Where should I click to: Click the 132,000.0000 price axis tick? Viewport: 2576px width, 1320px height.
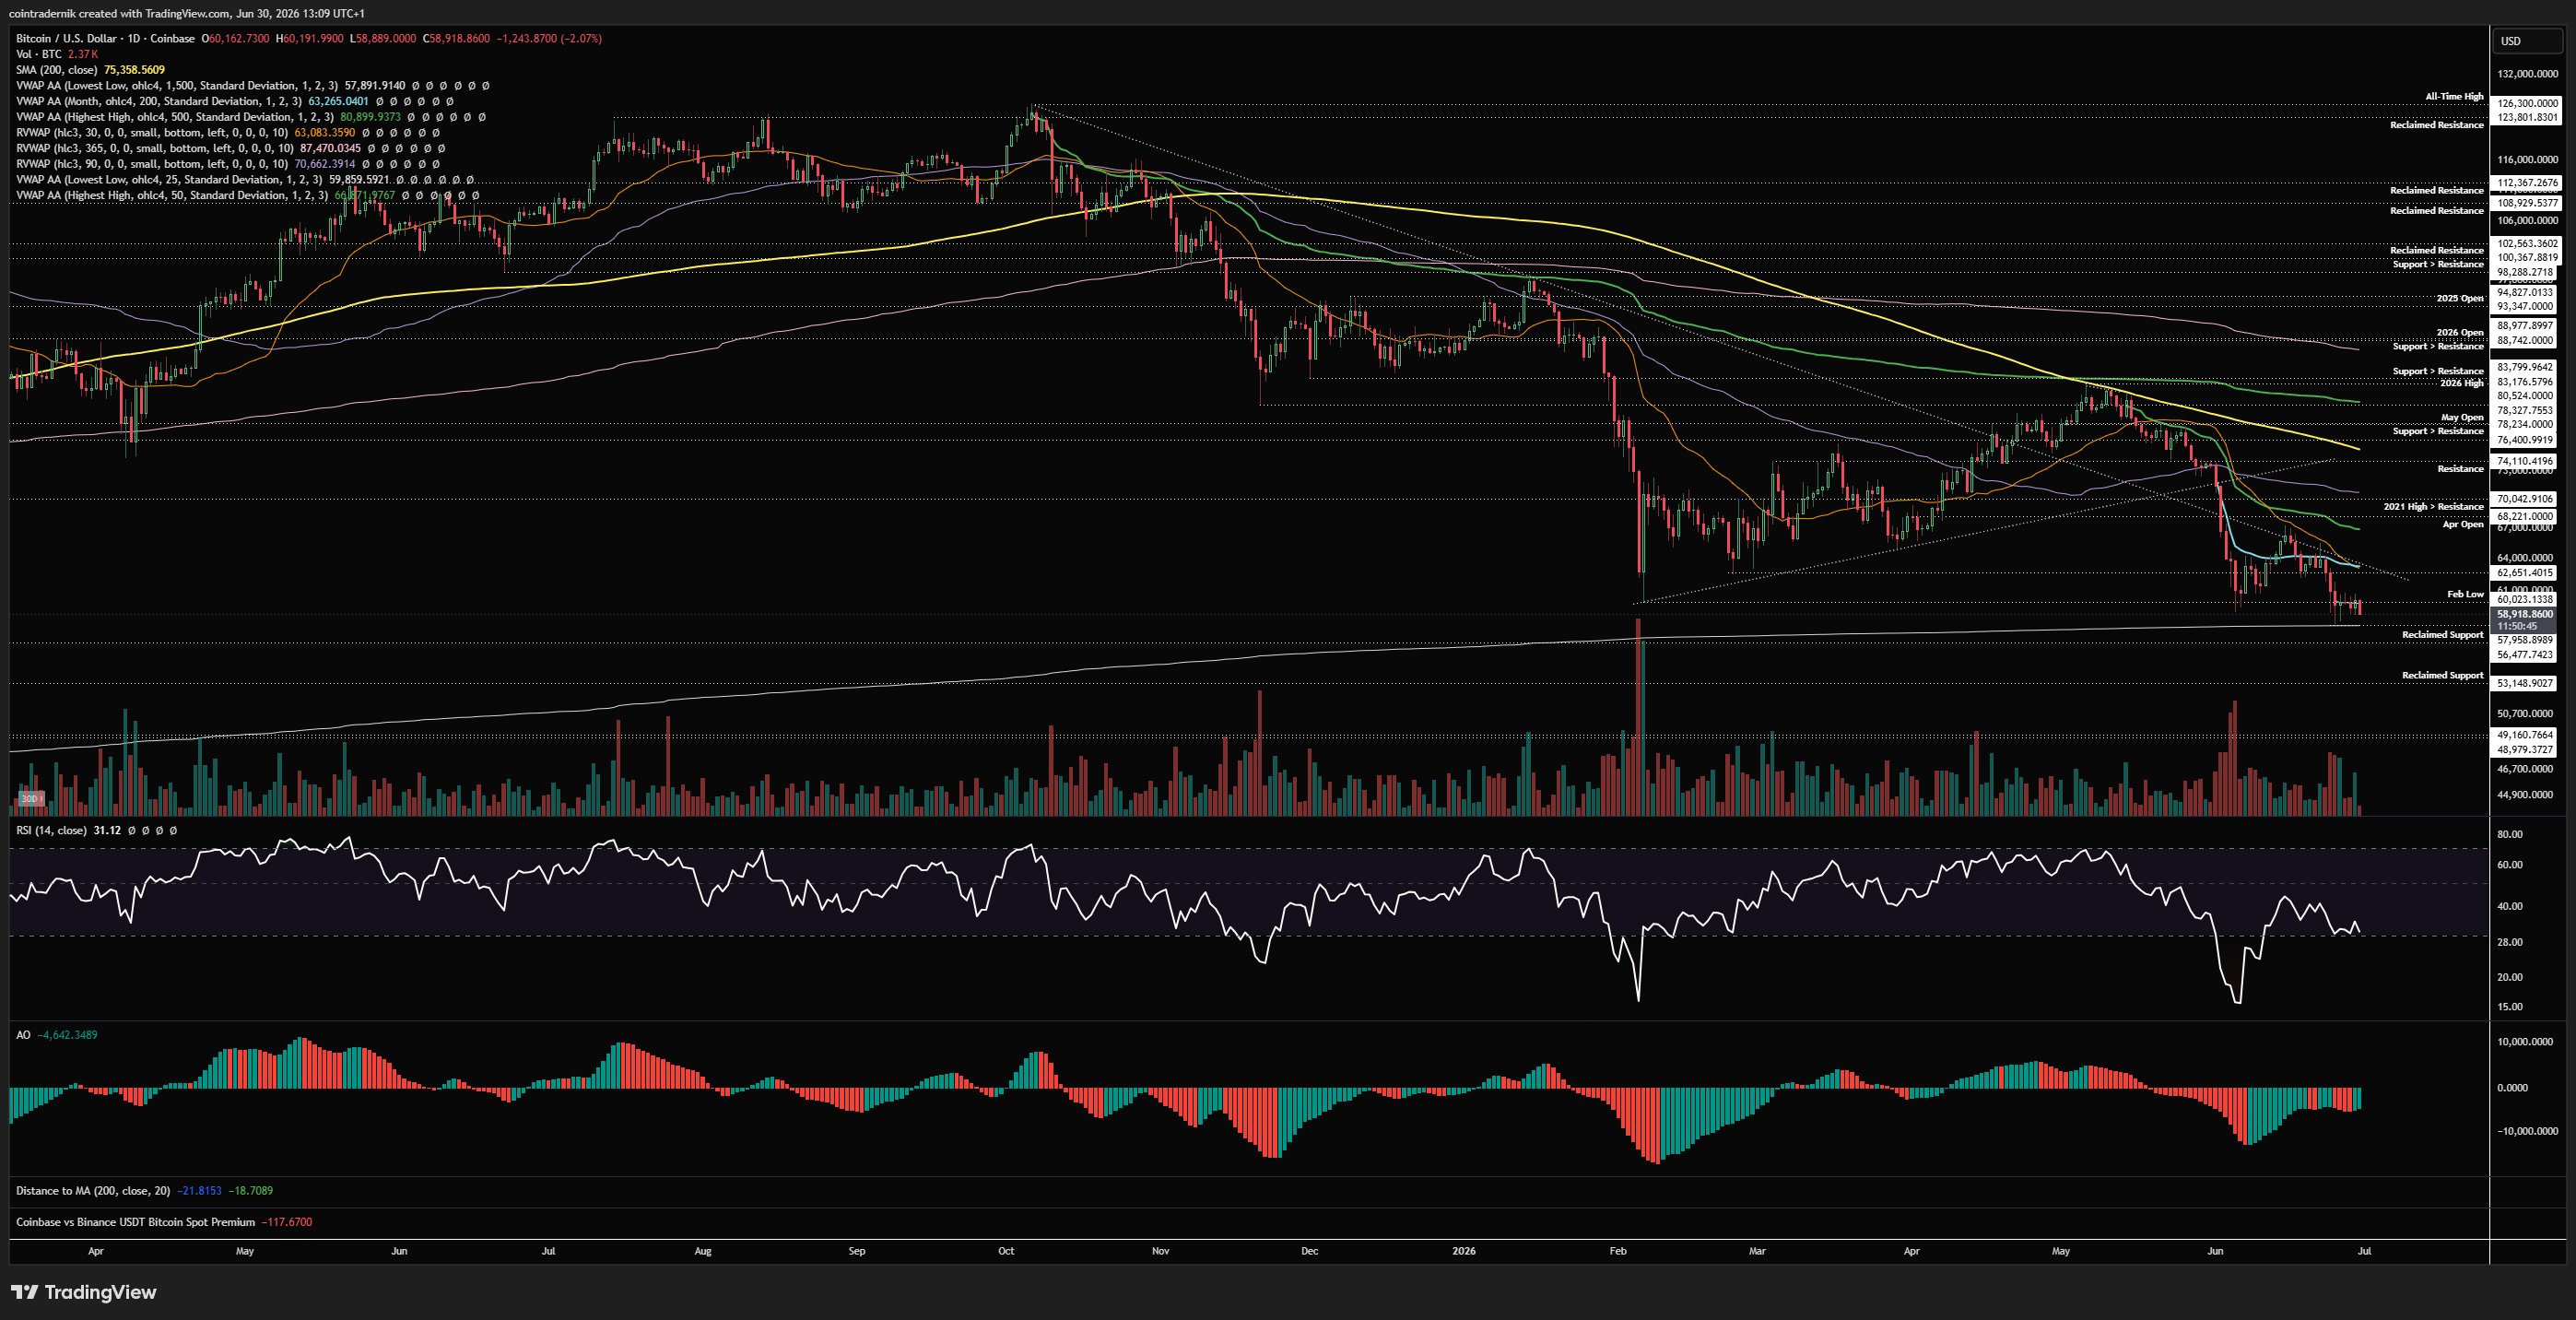click(x=2528, y=74)
